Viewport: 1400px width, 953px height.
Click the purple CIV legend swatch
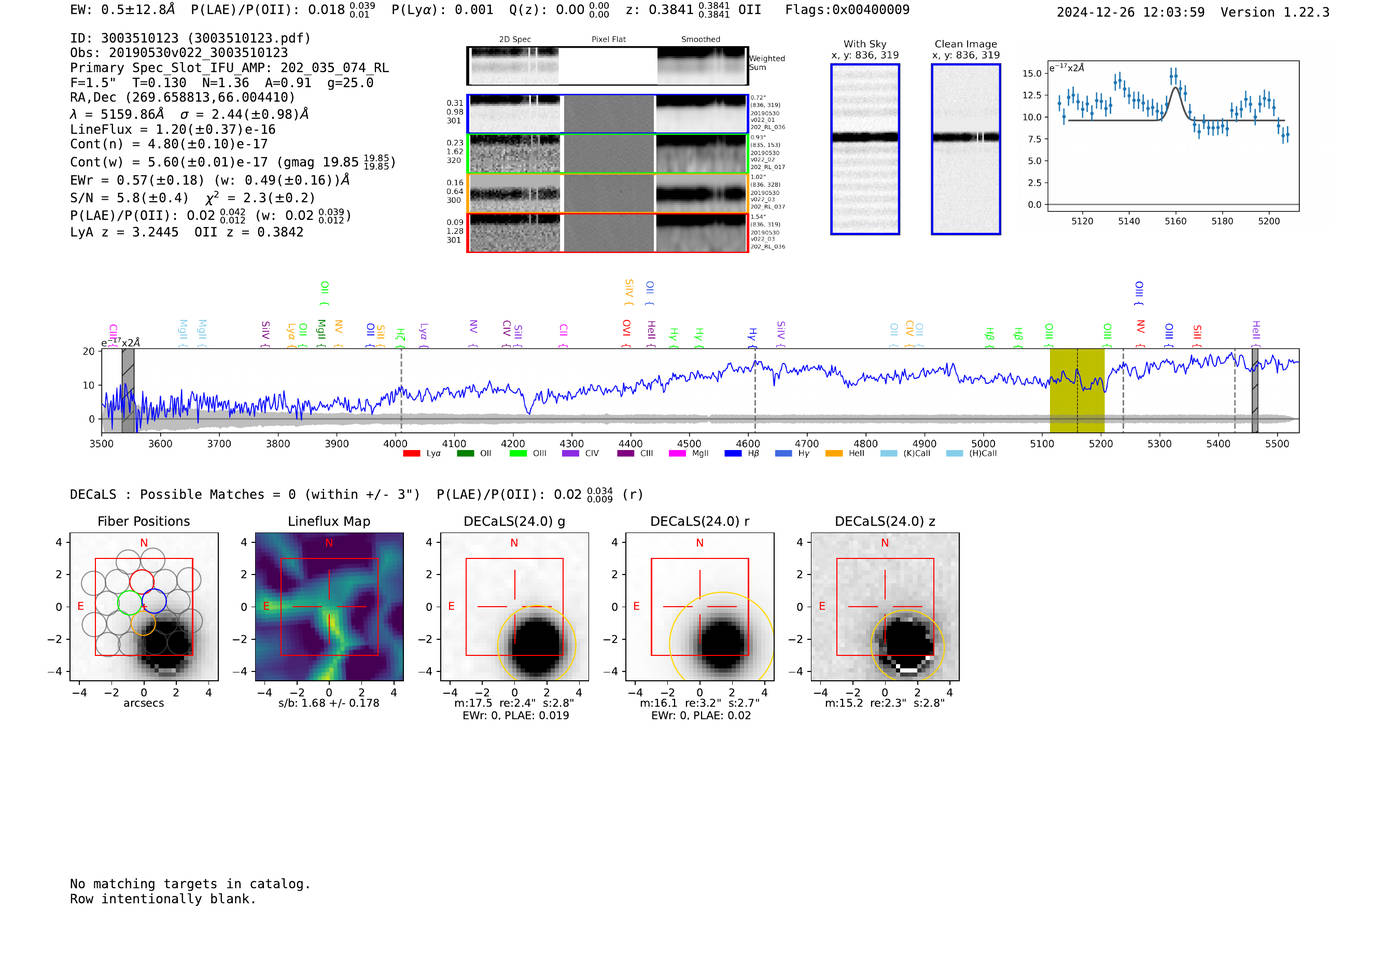point(570,453)
